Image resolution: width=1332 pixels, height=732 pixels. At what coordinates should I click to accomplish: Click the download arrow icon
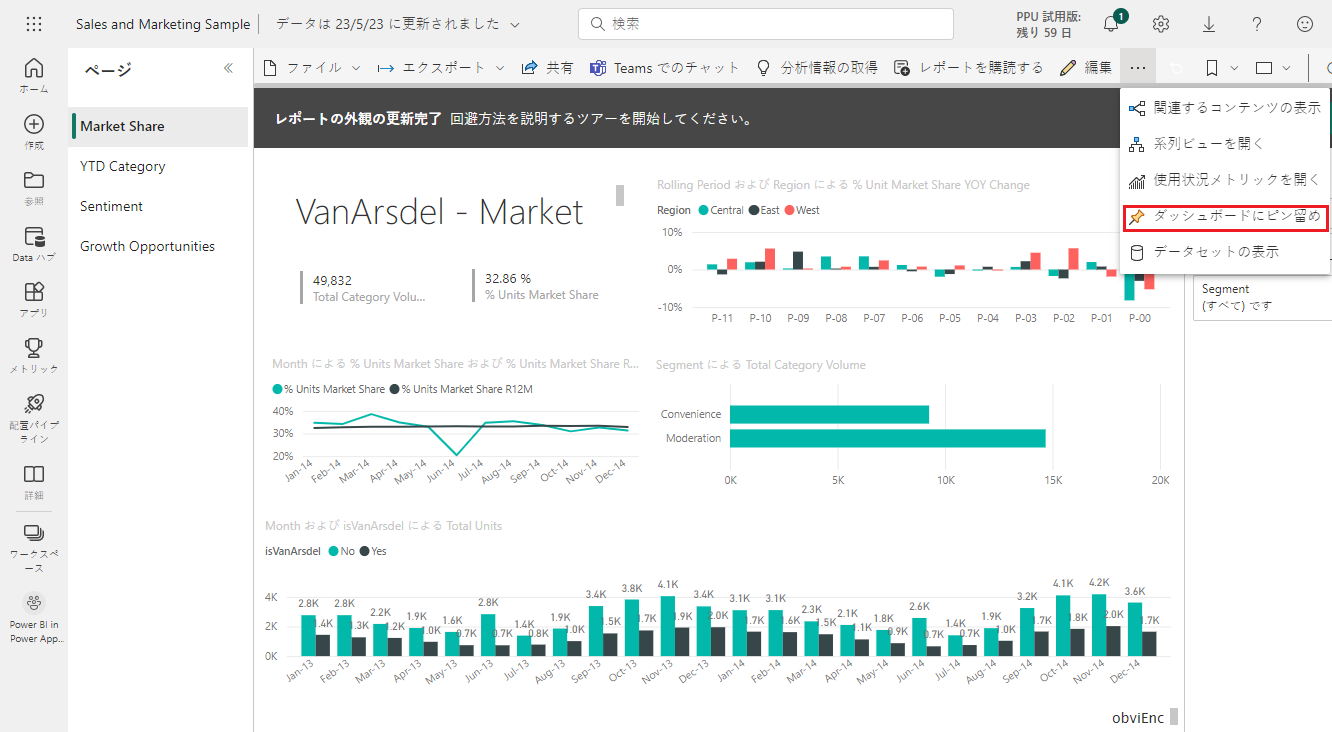coord(1209,24)
